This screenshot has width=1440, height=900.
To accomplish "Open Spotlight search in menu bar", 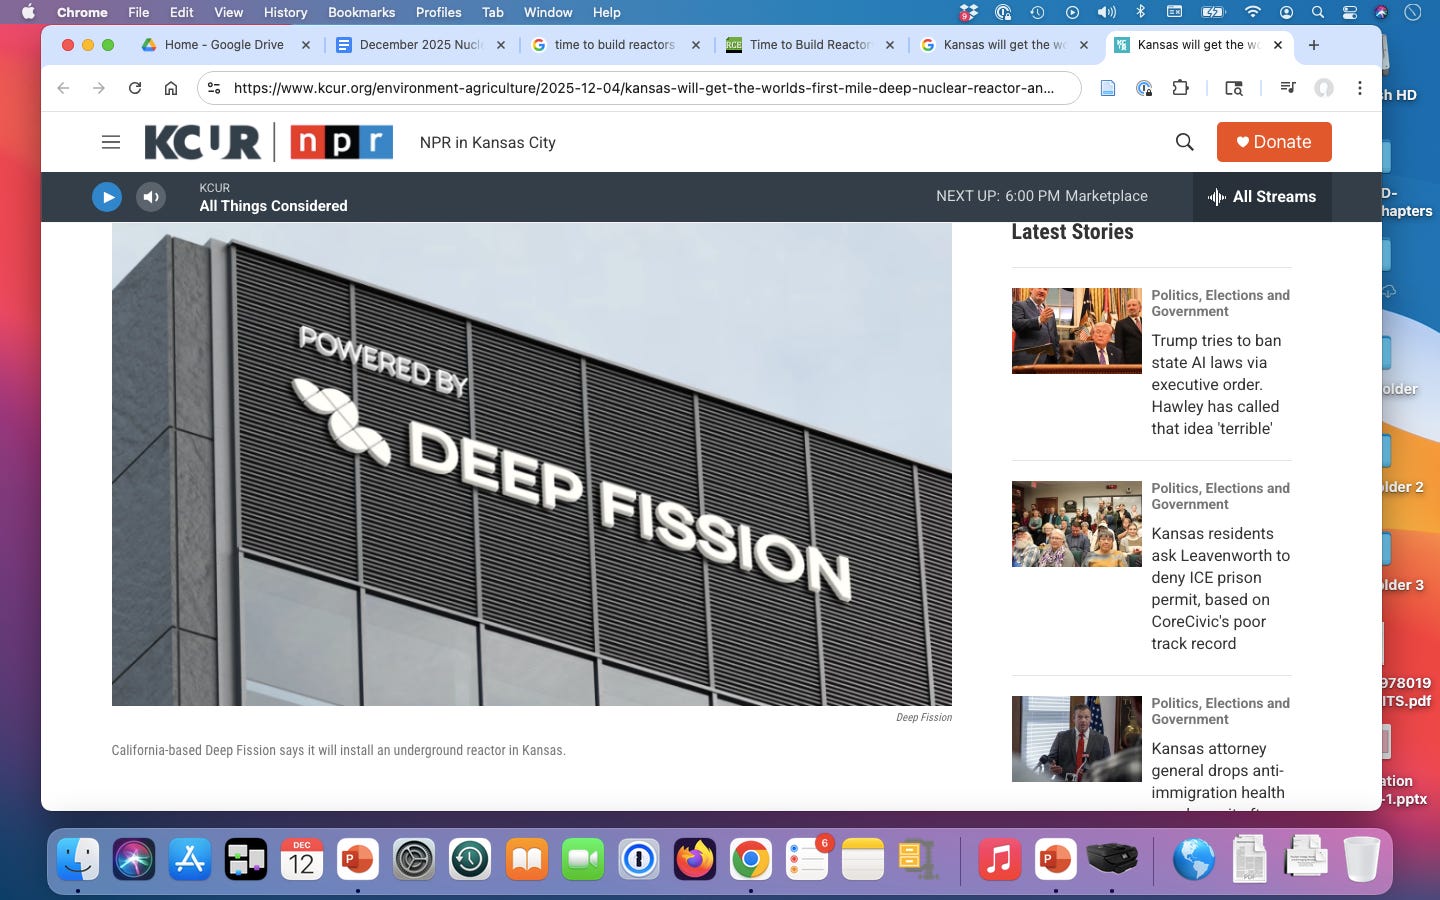I will click(1318, 12).
